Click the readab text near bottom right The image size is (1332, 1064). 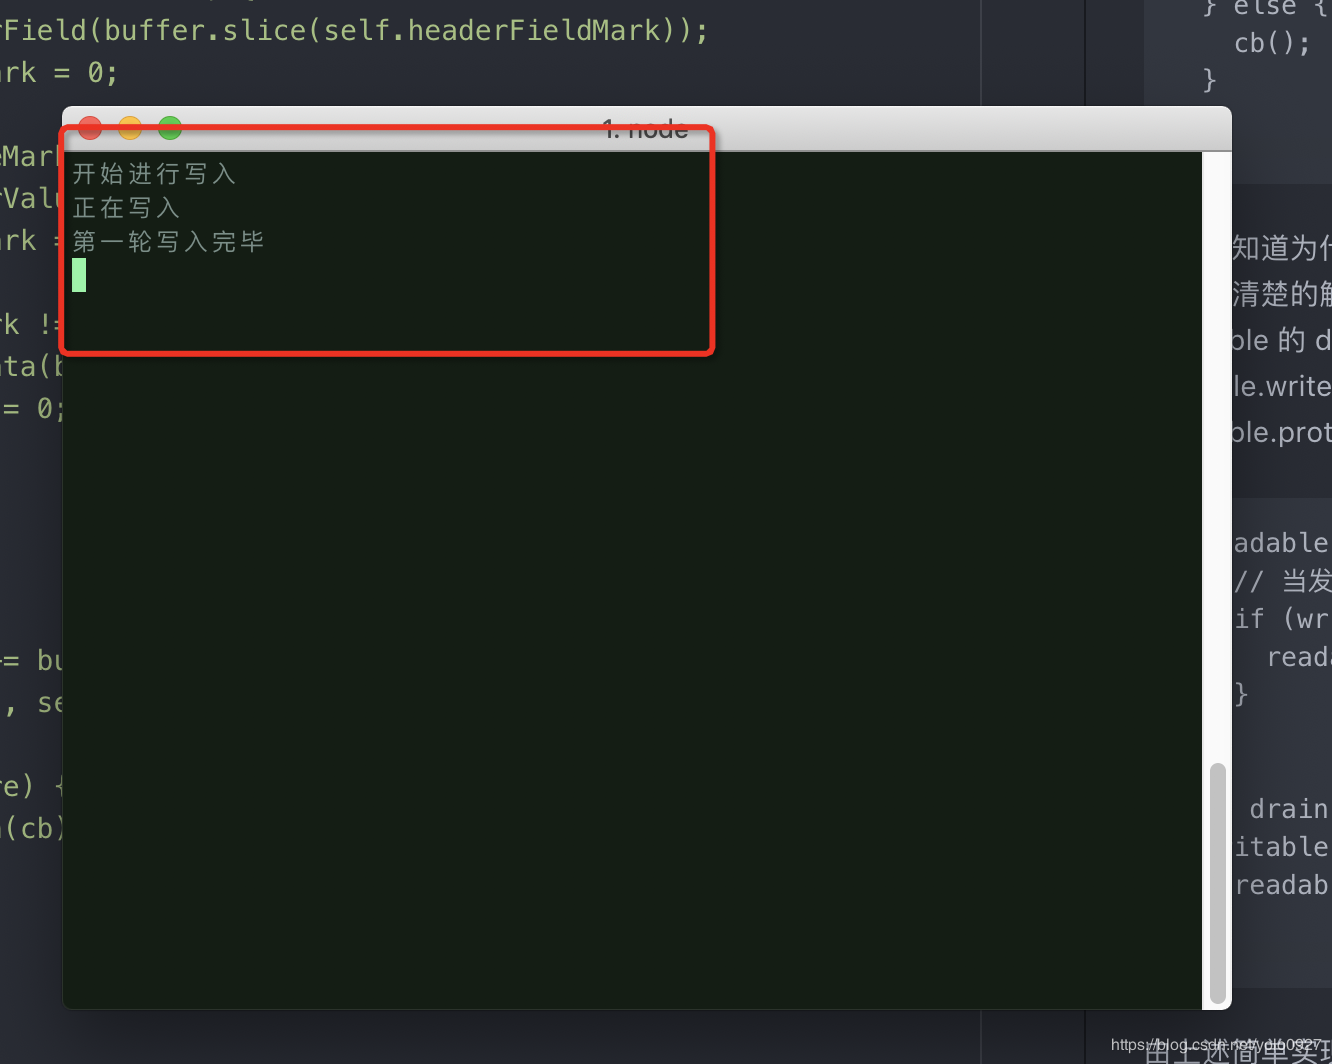(x=1283, y=885)
